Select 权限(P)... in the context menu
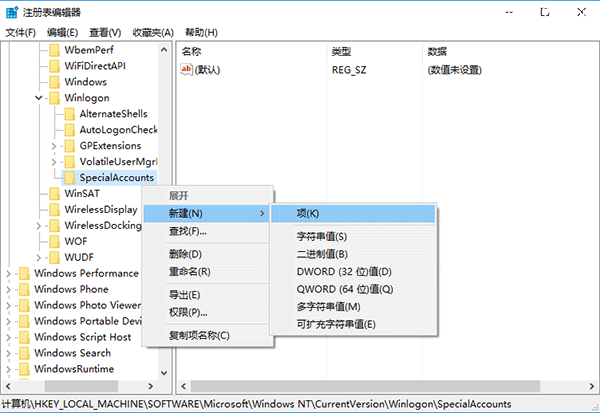The height and width of the screenshot is (413, 600). (207, 312)
